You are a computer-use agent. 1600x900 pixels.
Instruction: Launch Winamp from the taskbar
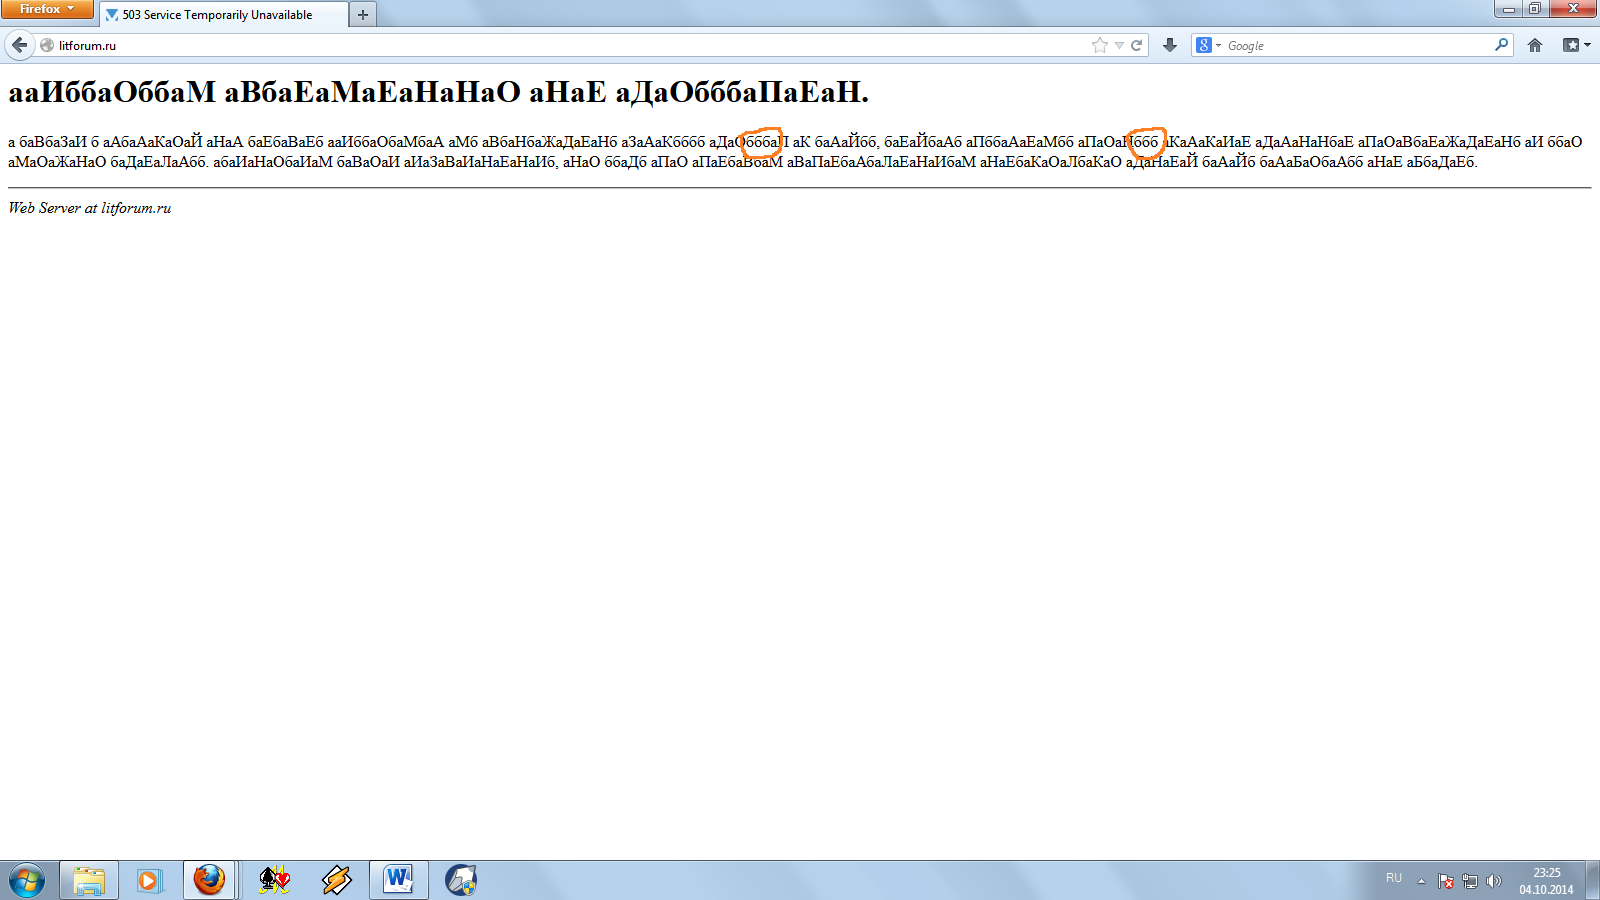tap(337, 880)
